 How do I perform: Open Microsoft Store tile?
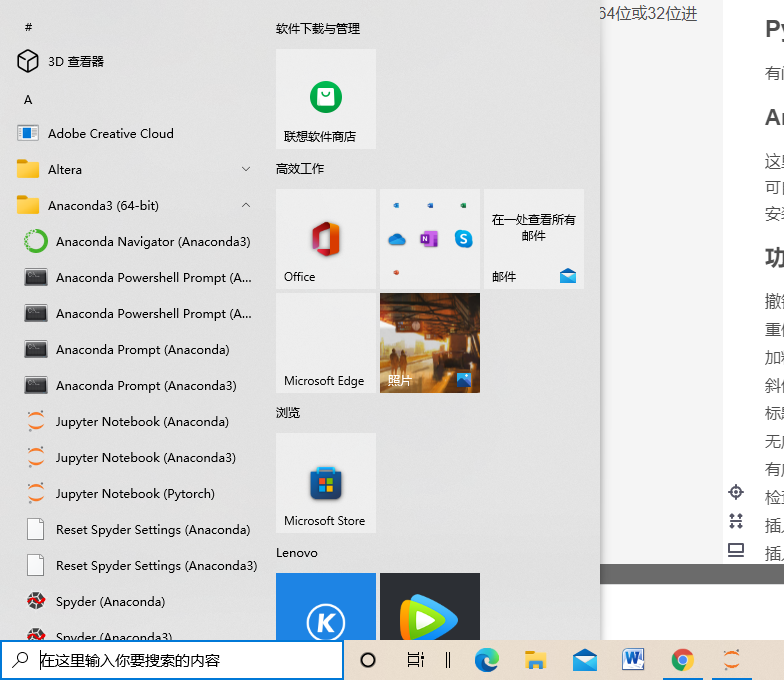(326, 482)
